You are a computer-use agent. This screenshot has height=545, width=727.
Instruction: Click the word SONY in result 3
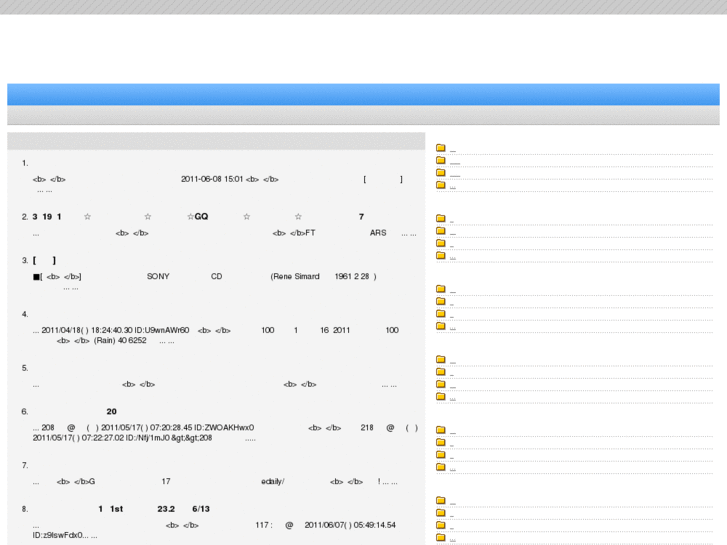click(158, 276)
